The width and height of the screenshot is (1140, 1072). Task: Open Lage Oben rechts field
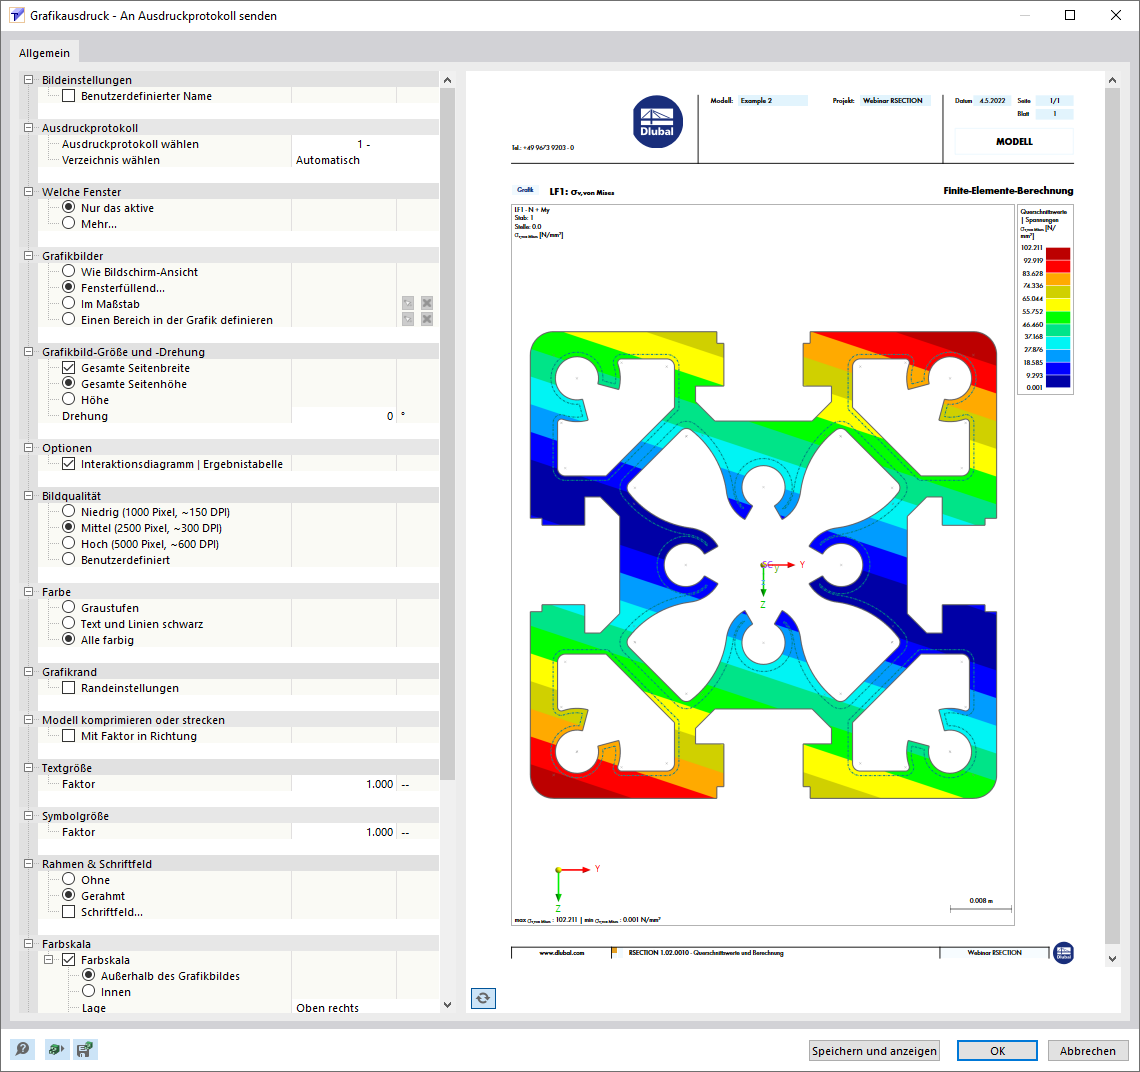[x=365, y=1007]
